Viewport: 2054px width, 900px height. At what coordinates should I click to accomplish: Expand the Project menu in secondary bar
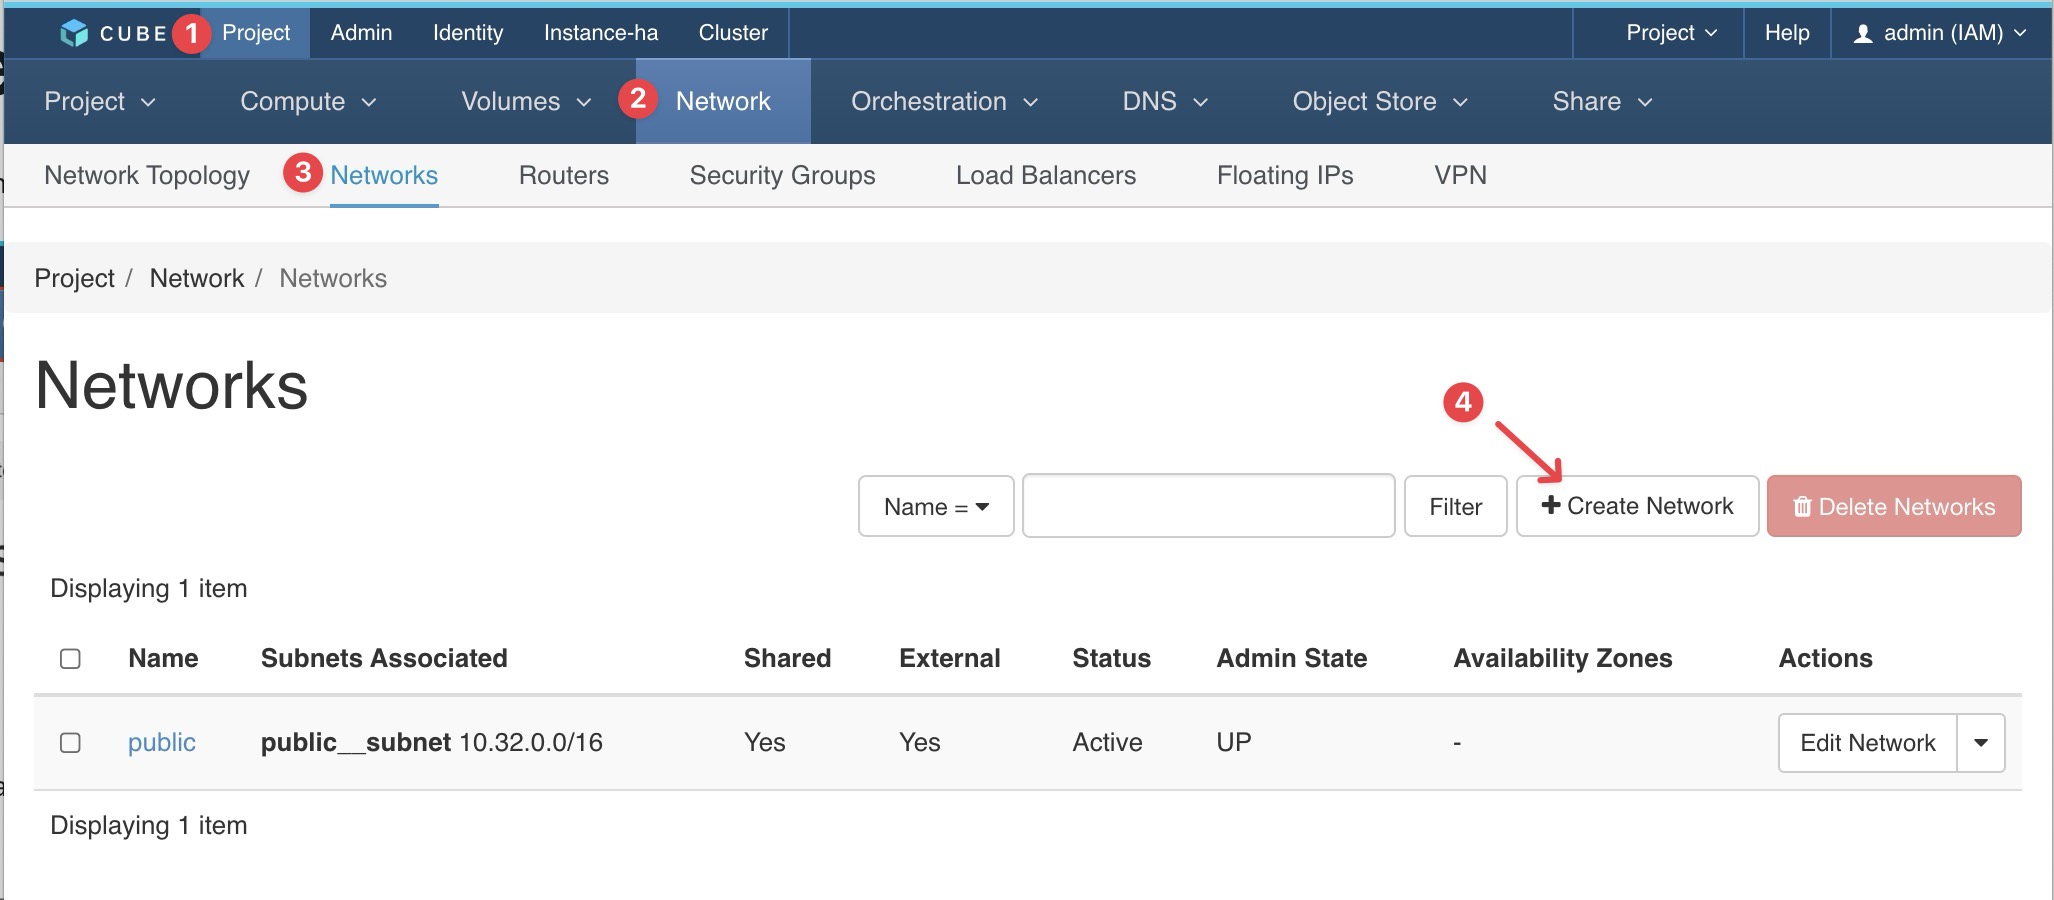(x=100, y=101)
